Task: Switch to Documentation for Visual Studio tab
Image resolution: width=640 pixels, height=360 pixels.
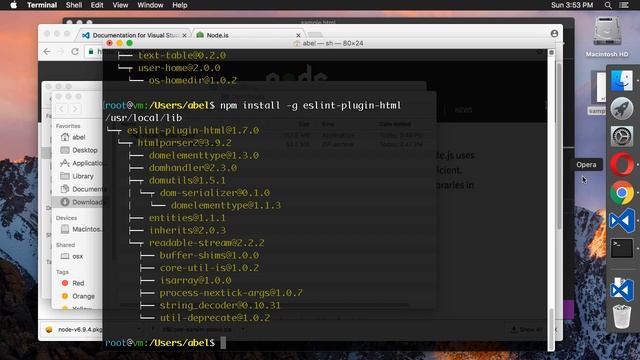Action: click(135, 36)
